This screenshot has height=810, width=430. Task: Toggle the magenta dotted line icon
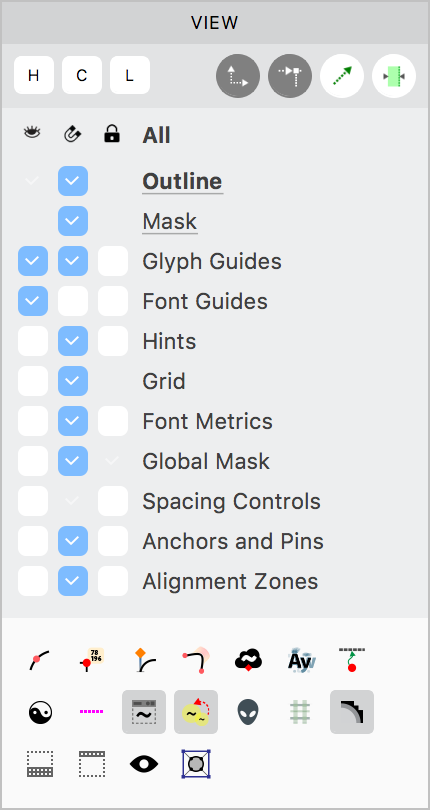click(x=91, y=712)
